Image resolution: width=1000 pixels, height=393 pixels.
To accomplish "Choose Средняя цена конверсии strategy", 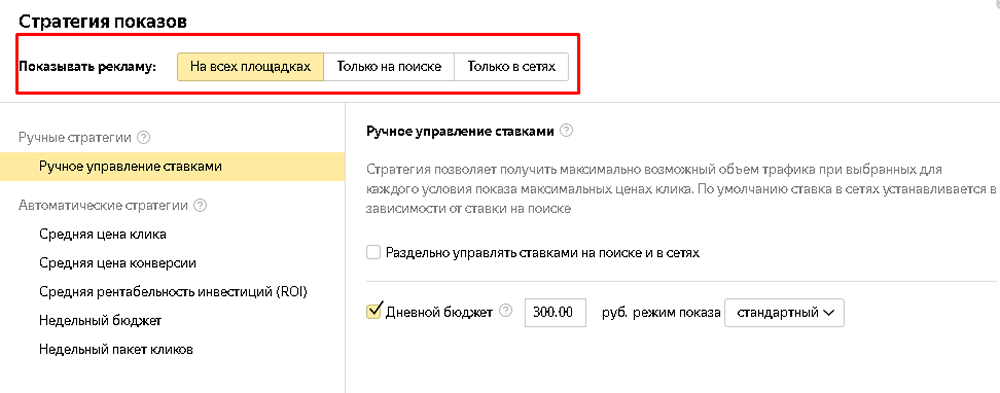I will (117, 263).
